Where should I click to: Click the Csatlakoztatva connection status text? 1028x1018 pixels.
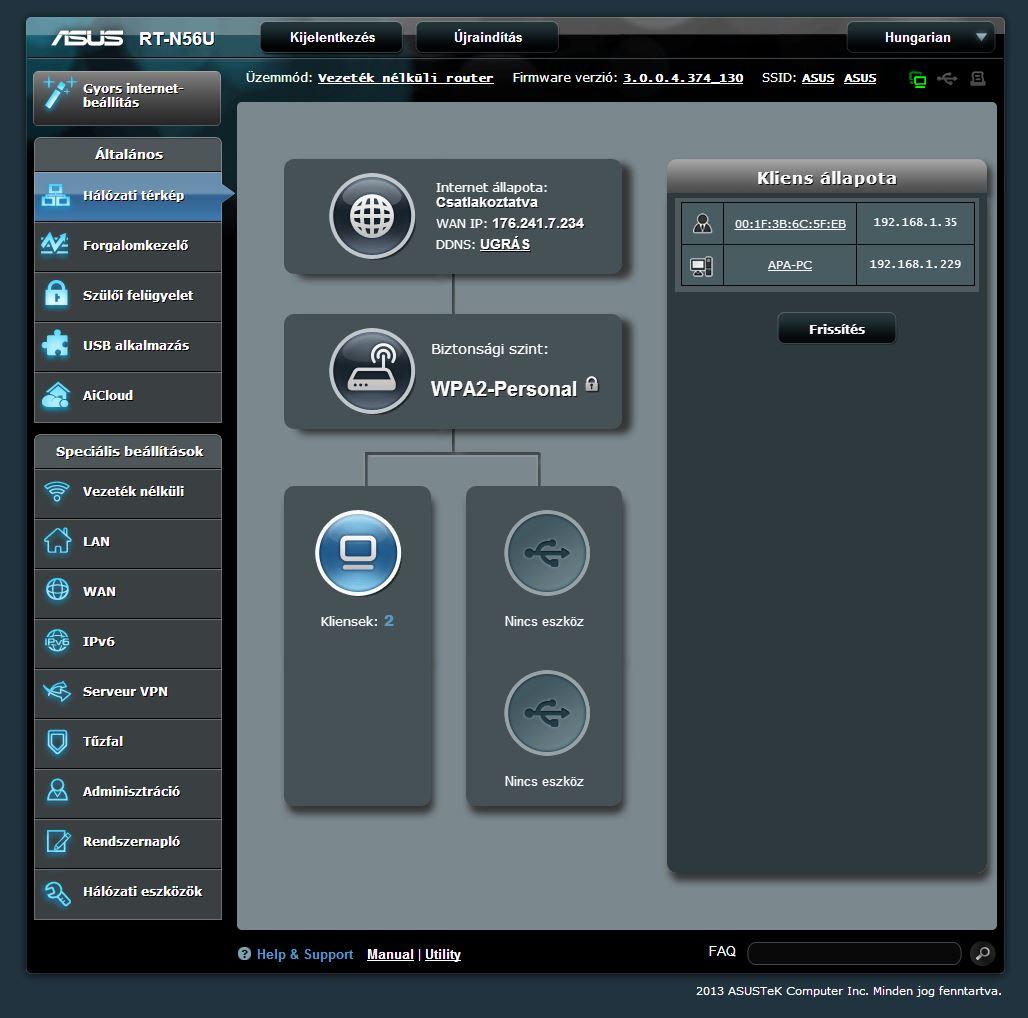pos(486,203)
